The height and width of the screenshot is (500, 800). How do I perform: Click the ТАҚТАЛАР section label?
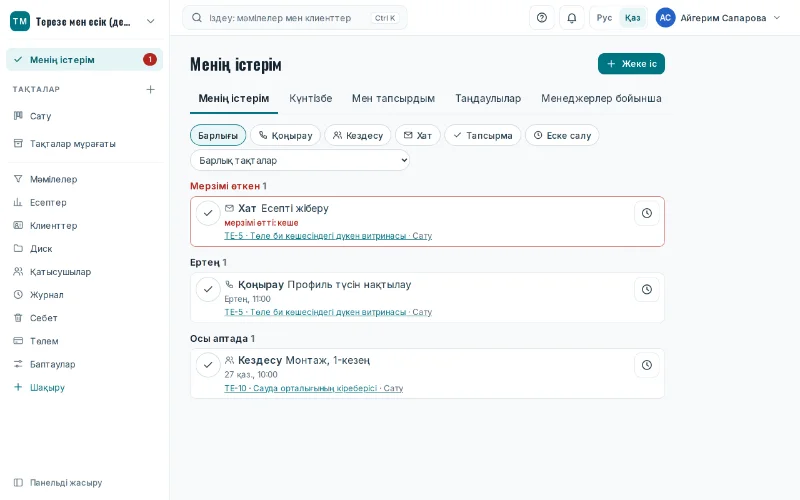(x=36, y=89)
